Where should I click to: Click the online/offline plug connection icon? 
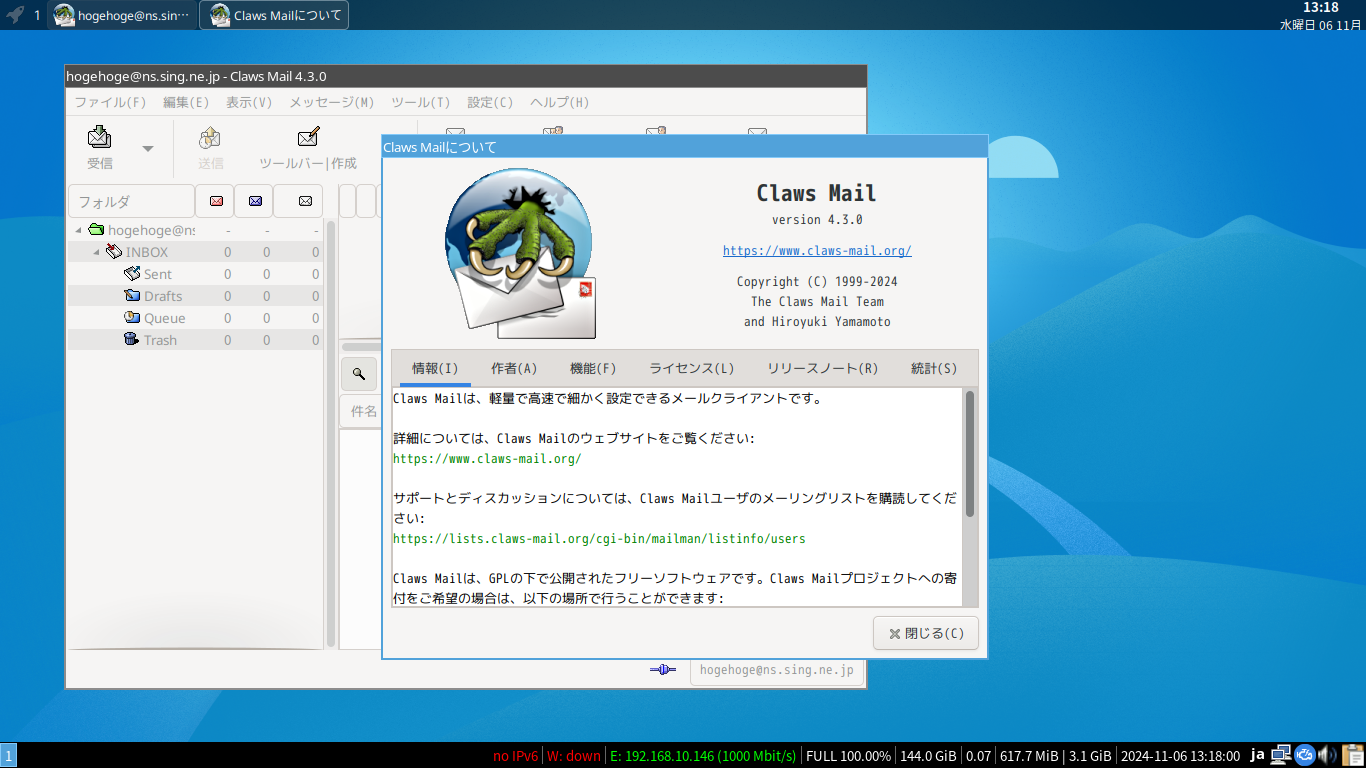click(x=663, y=670)
